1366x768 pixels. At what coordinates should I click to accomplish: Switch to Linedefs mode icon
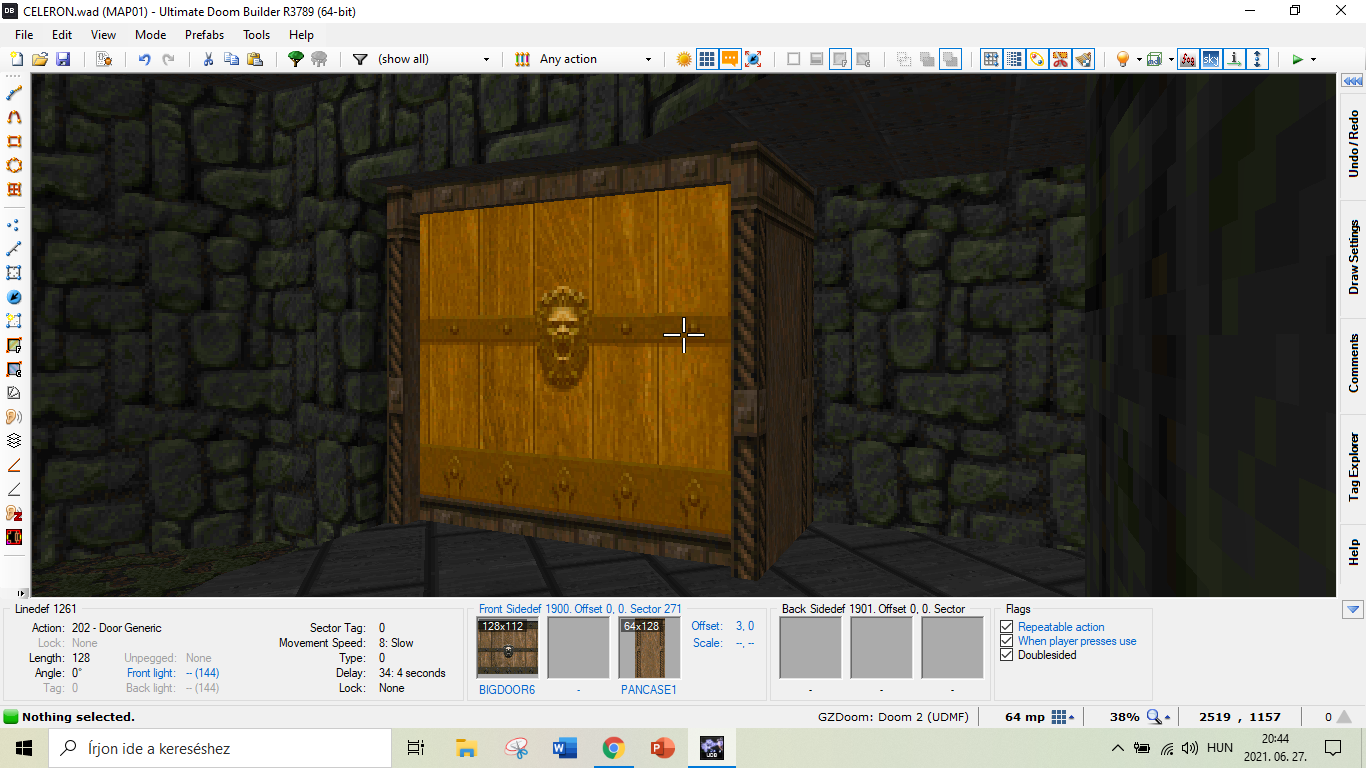coord(15,249)
